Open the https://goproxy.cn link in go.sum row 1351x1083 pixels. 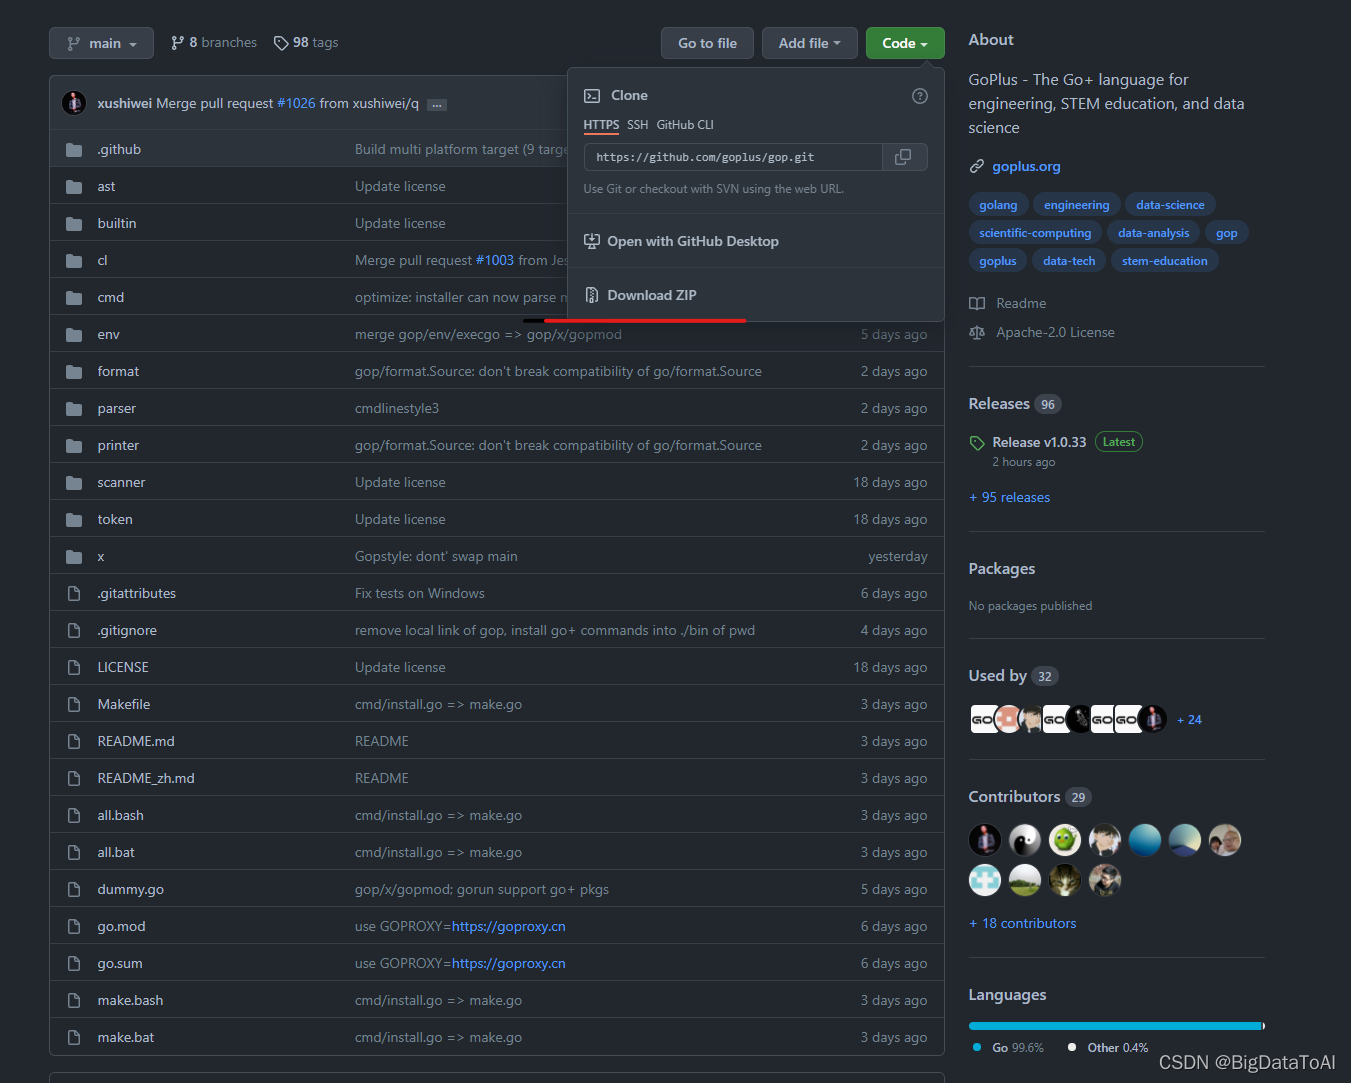click(508, 963)
